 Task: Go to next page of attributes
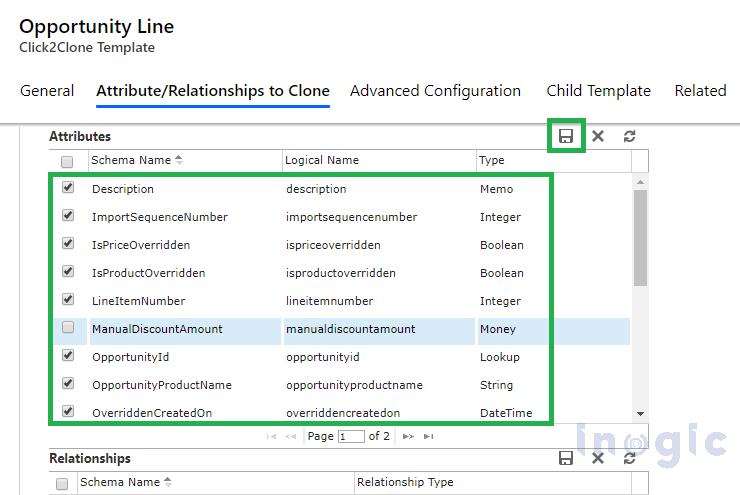click(410, 436)
